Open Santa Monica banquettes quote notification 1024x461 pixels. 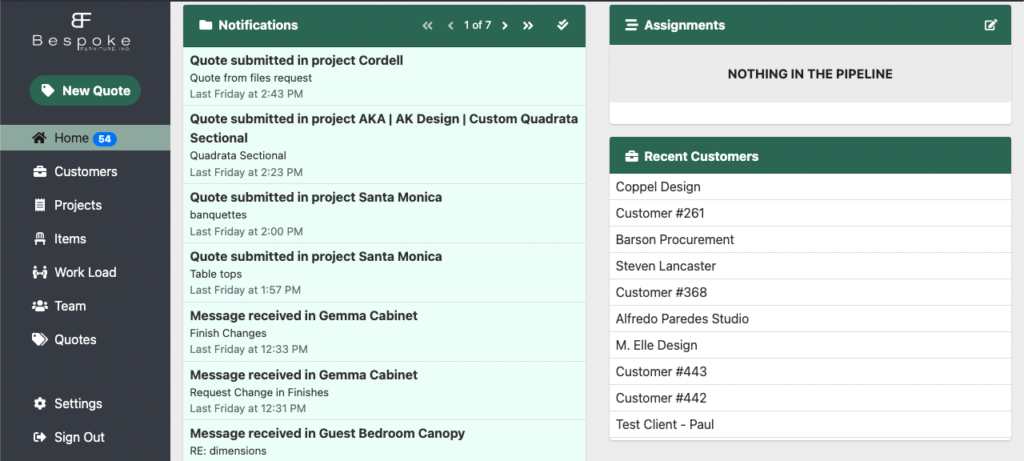pos(384,214)
